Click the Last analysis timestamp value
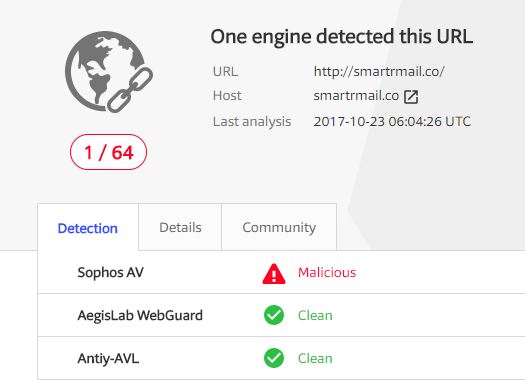The image size is (525, 380). click(392, 122)
